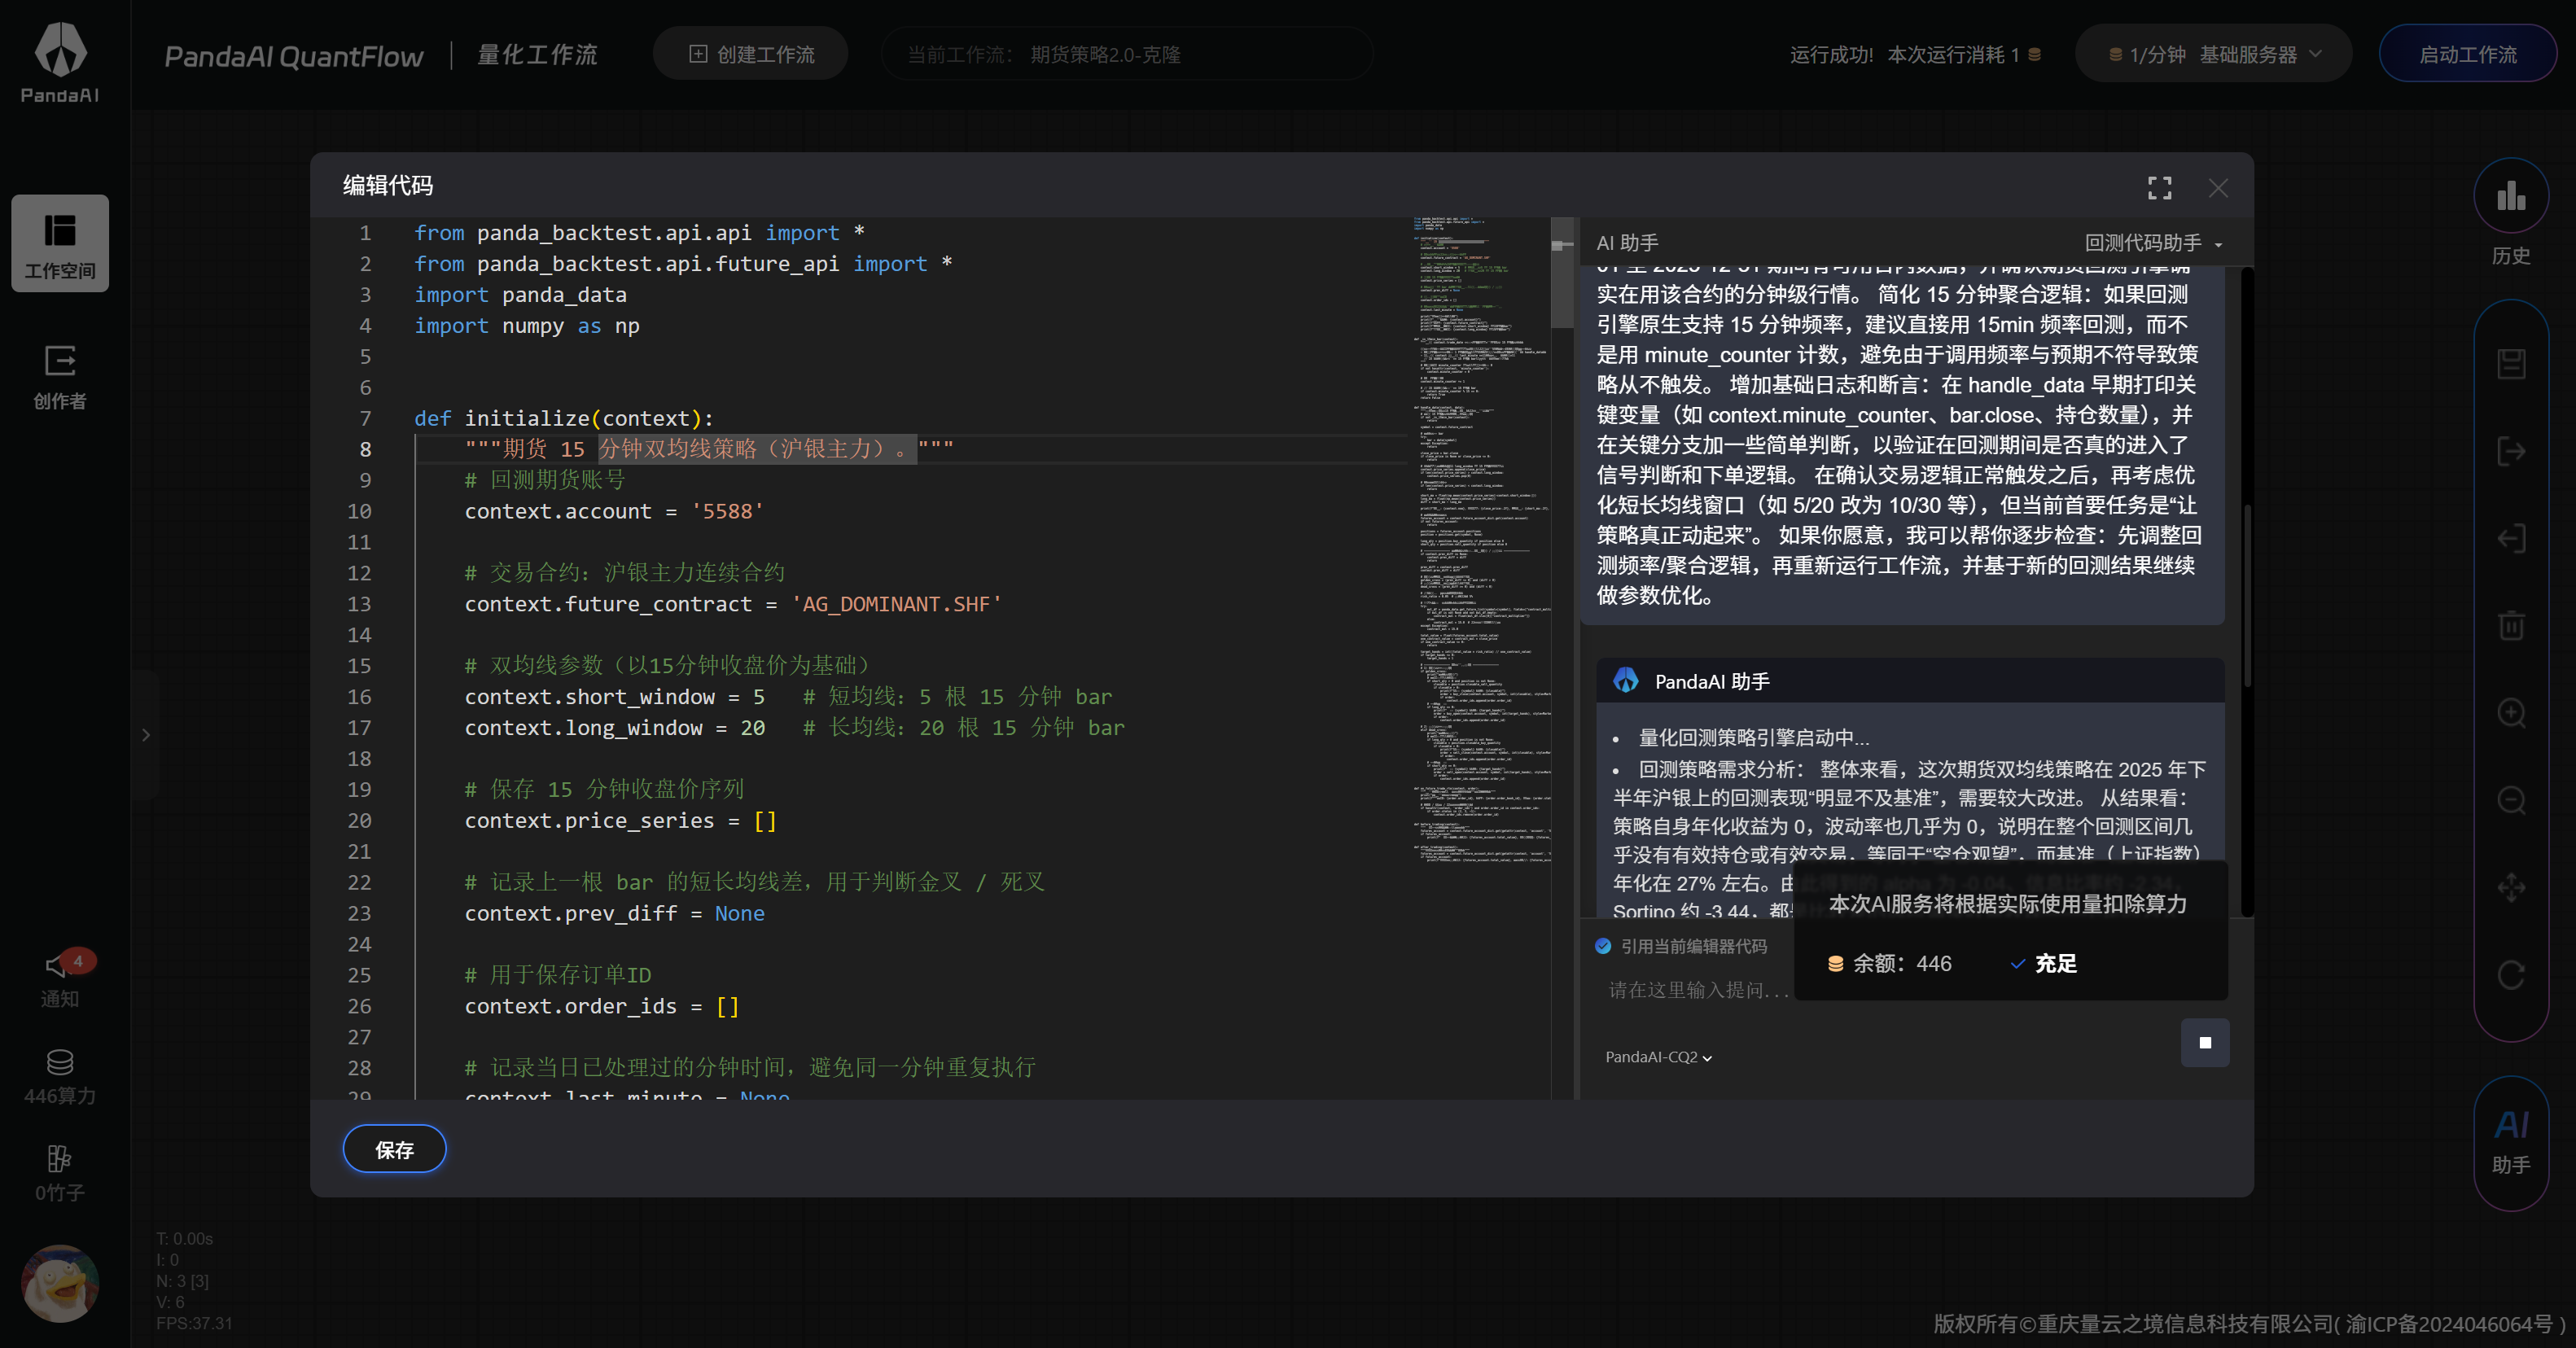Click the fit-view move arrows icon
2576x1348 pixels.
click(x=2511, y=887)
